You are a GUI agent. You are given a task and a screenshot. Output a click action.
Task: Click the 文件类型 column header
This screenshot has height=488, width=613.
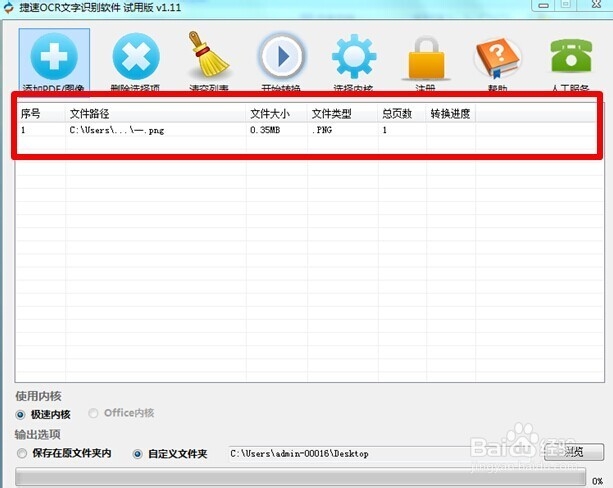pyautogui.click(x=342, y=114)
